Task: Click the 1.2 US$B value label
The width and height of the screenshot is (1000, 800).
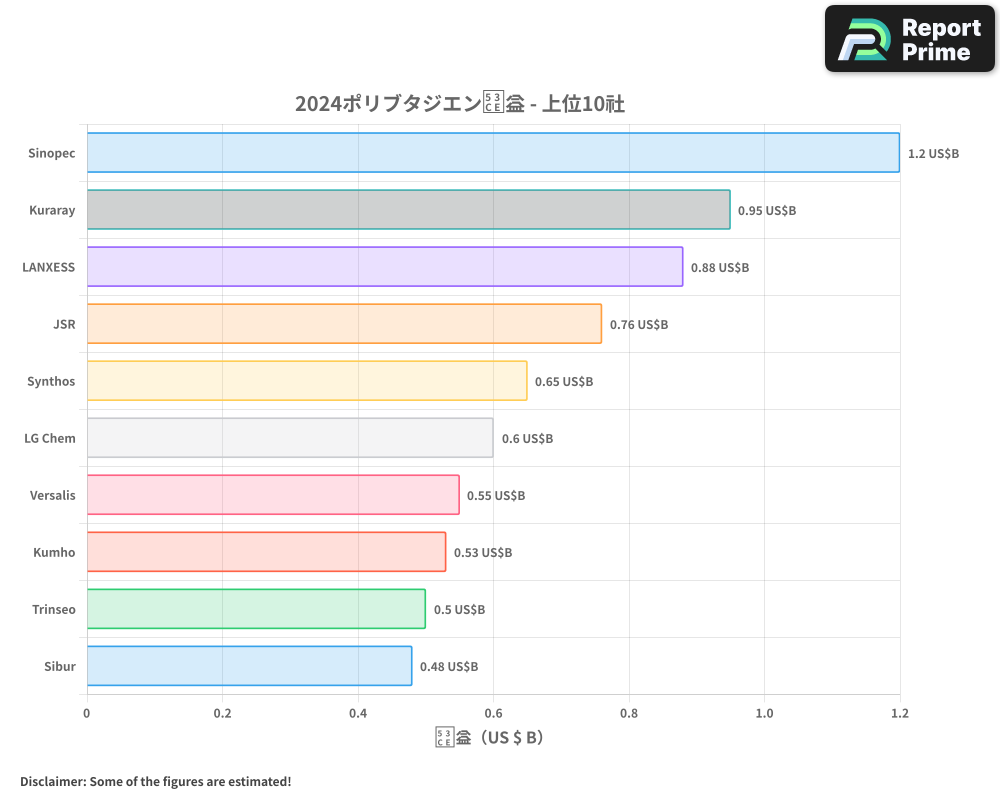Action: click(932, 153)
